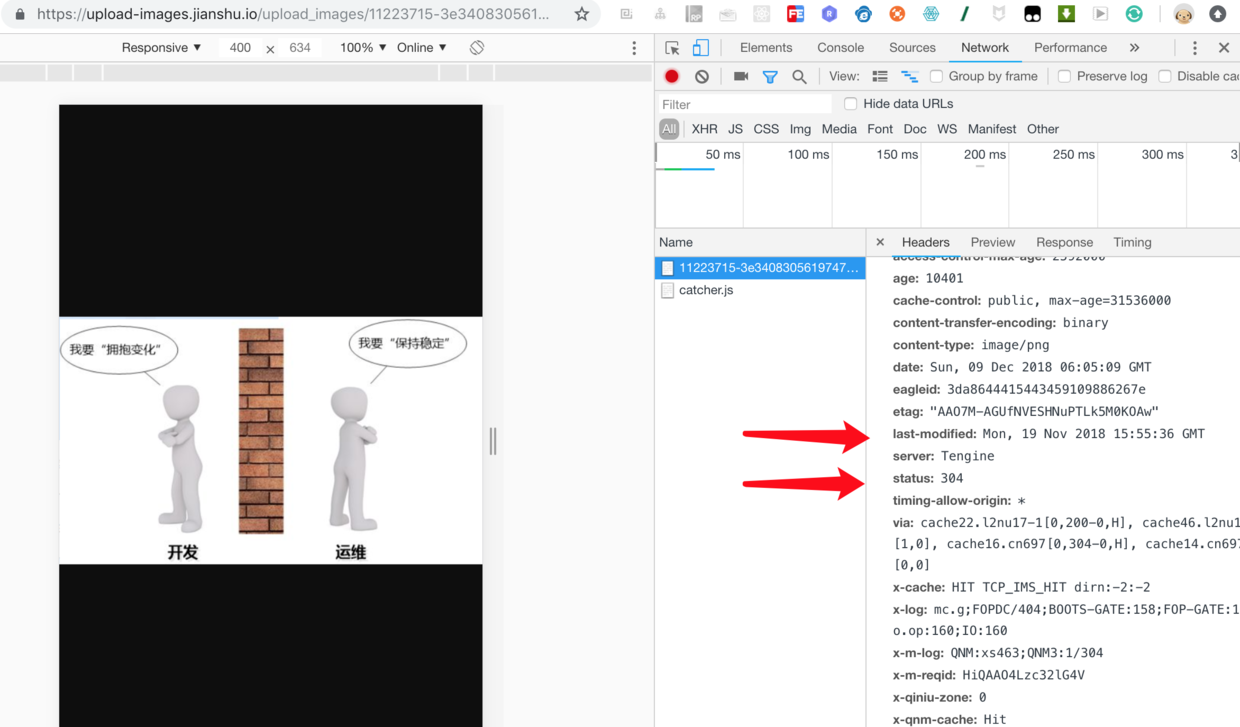This screenshot has height=727, width=1240.
Task: Open device toolbar more options menu
Action: point(634,48)
